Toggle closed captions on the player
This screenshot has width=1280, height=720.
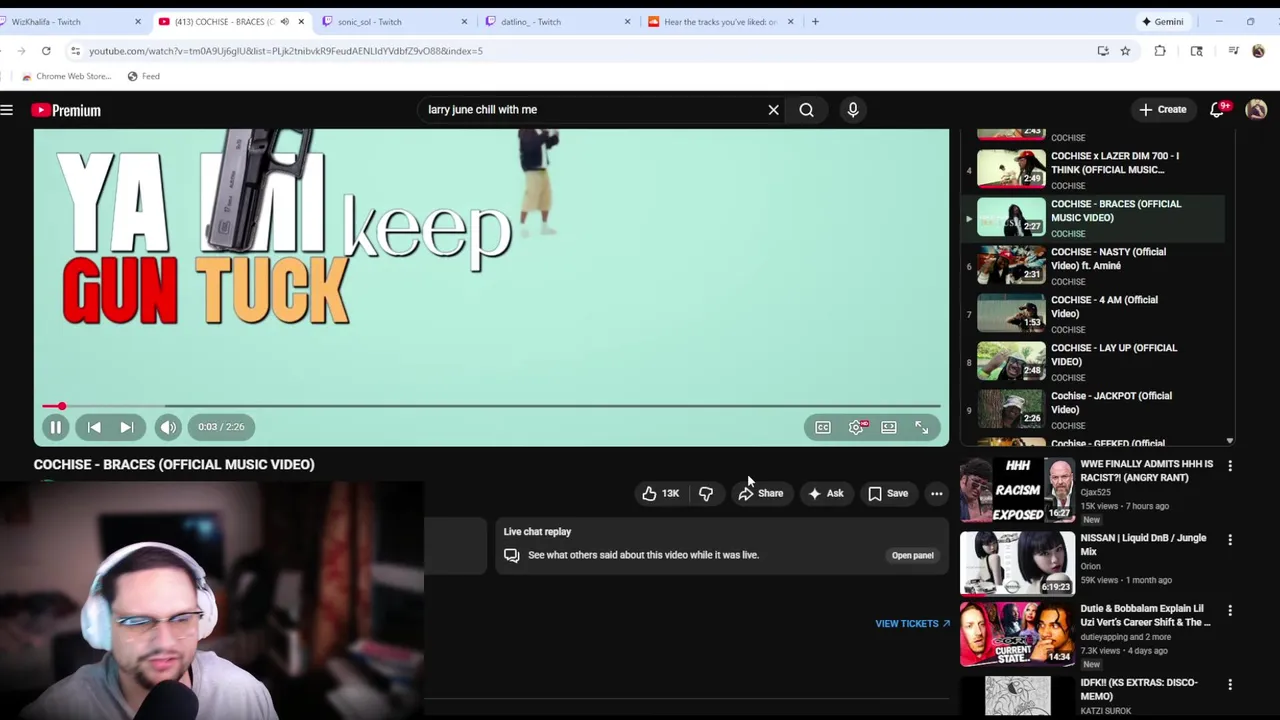pos(823,427)
